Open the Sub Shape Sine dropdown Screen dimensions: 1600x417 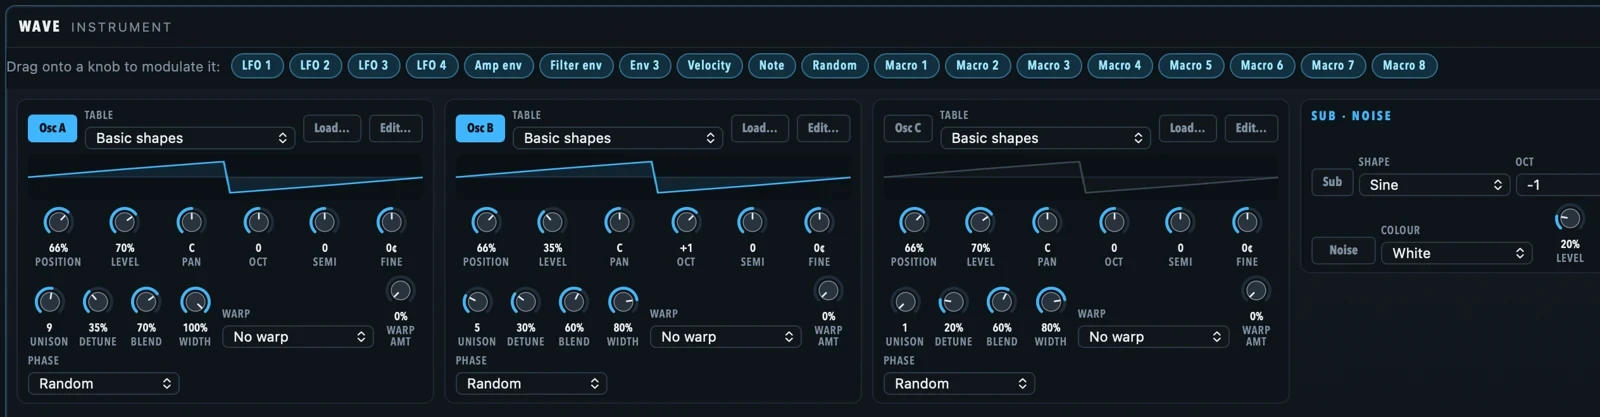(1434, 185)
